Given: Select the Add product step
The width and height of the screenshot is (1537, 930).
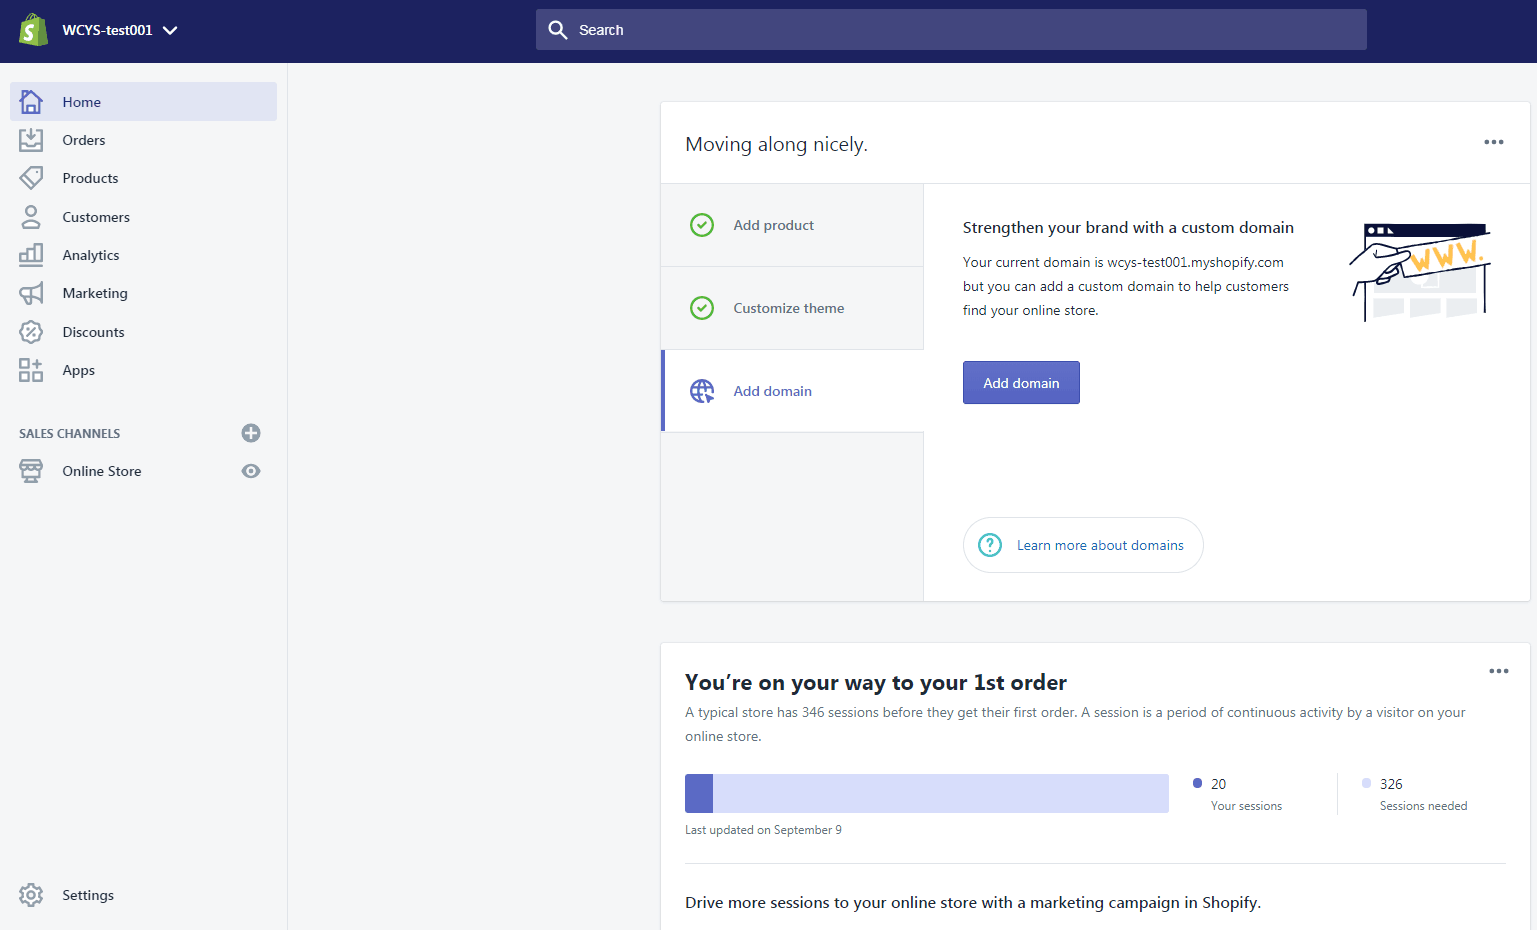Looking at the screenshot, I should [x=792, y=225].
